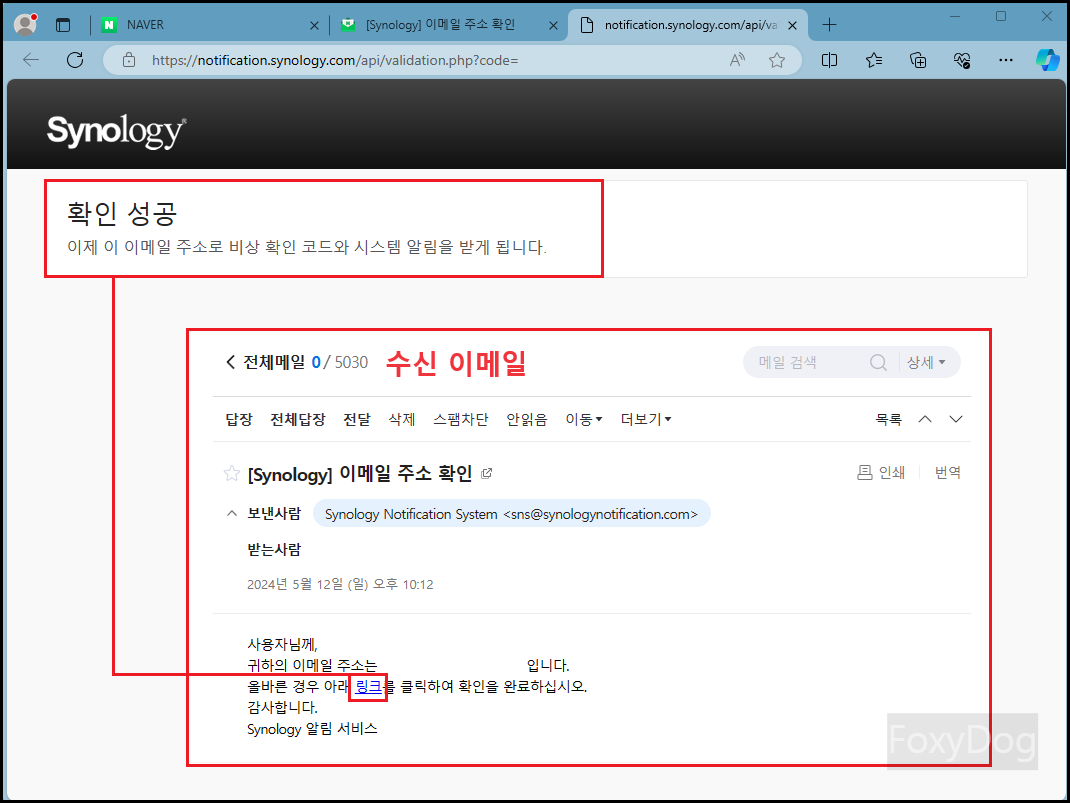
Task: Collapse the 보낸사람 sender details
Action: click(232, 513)
